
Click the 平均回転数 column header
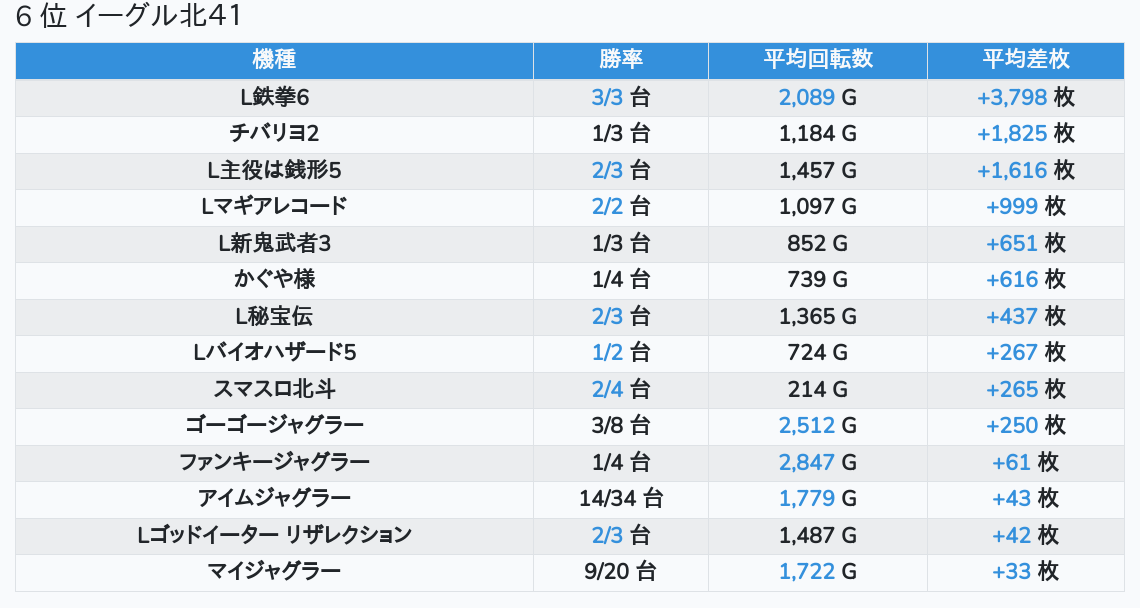point(817,59)
